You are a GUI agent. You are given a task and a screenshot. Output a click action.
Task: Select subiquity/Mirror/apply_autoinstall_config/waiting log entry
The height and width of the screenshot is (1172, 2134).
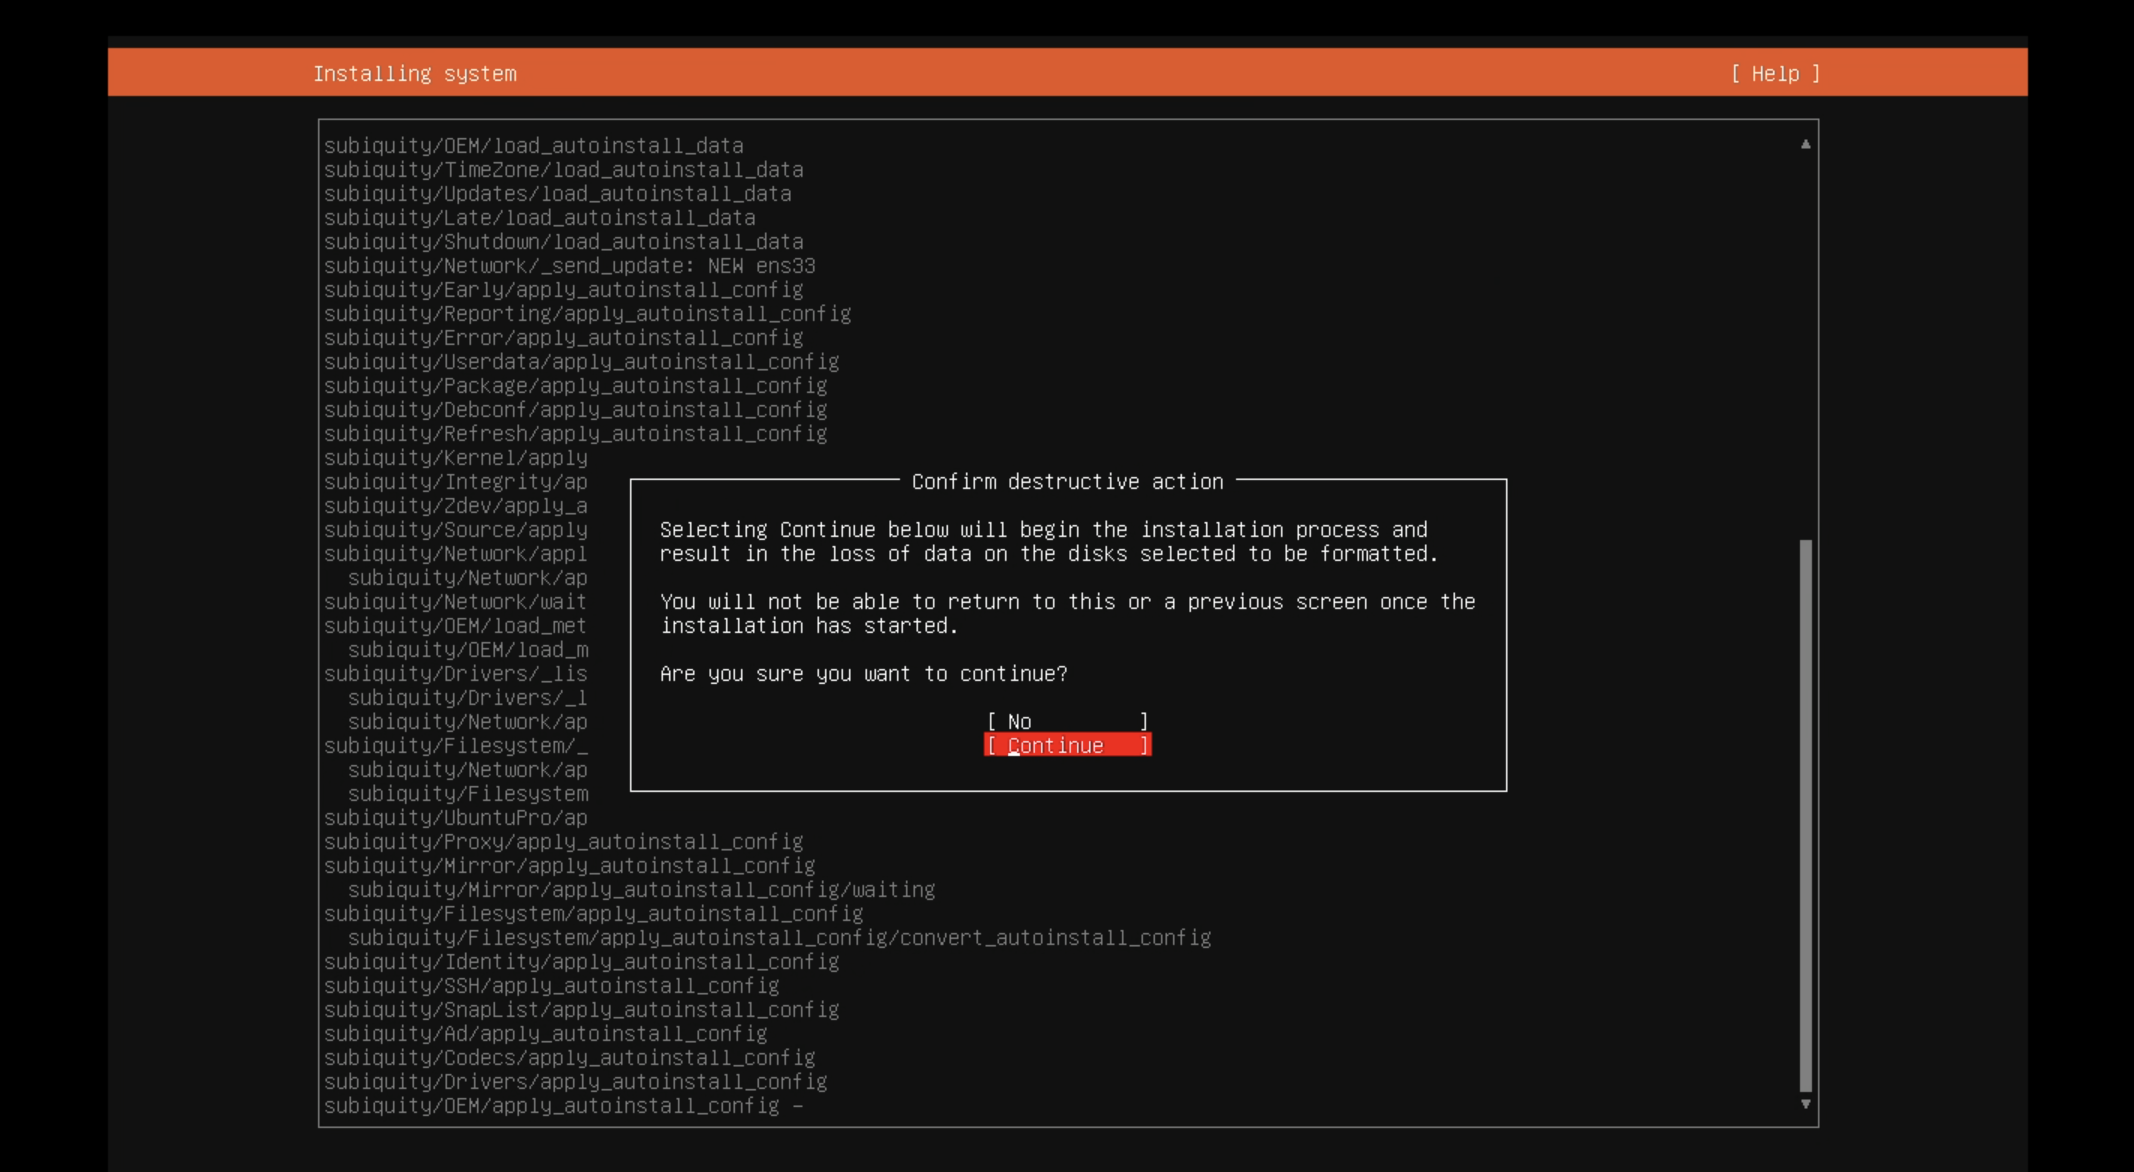coord(641,890)
